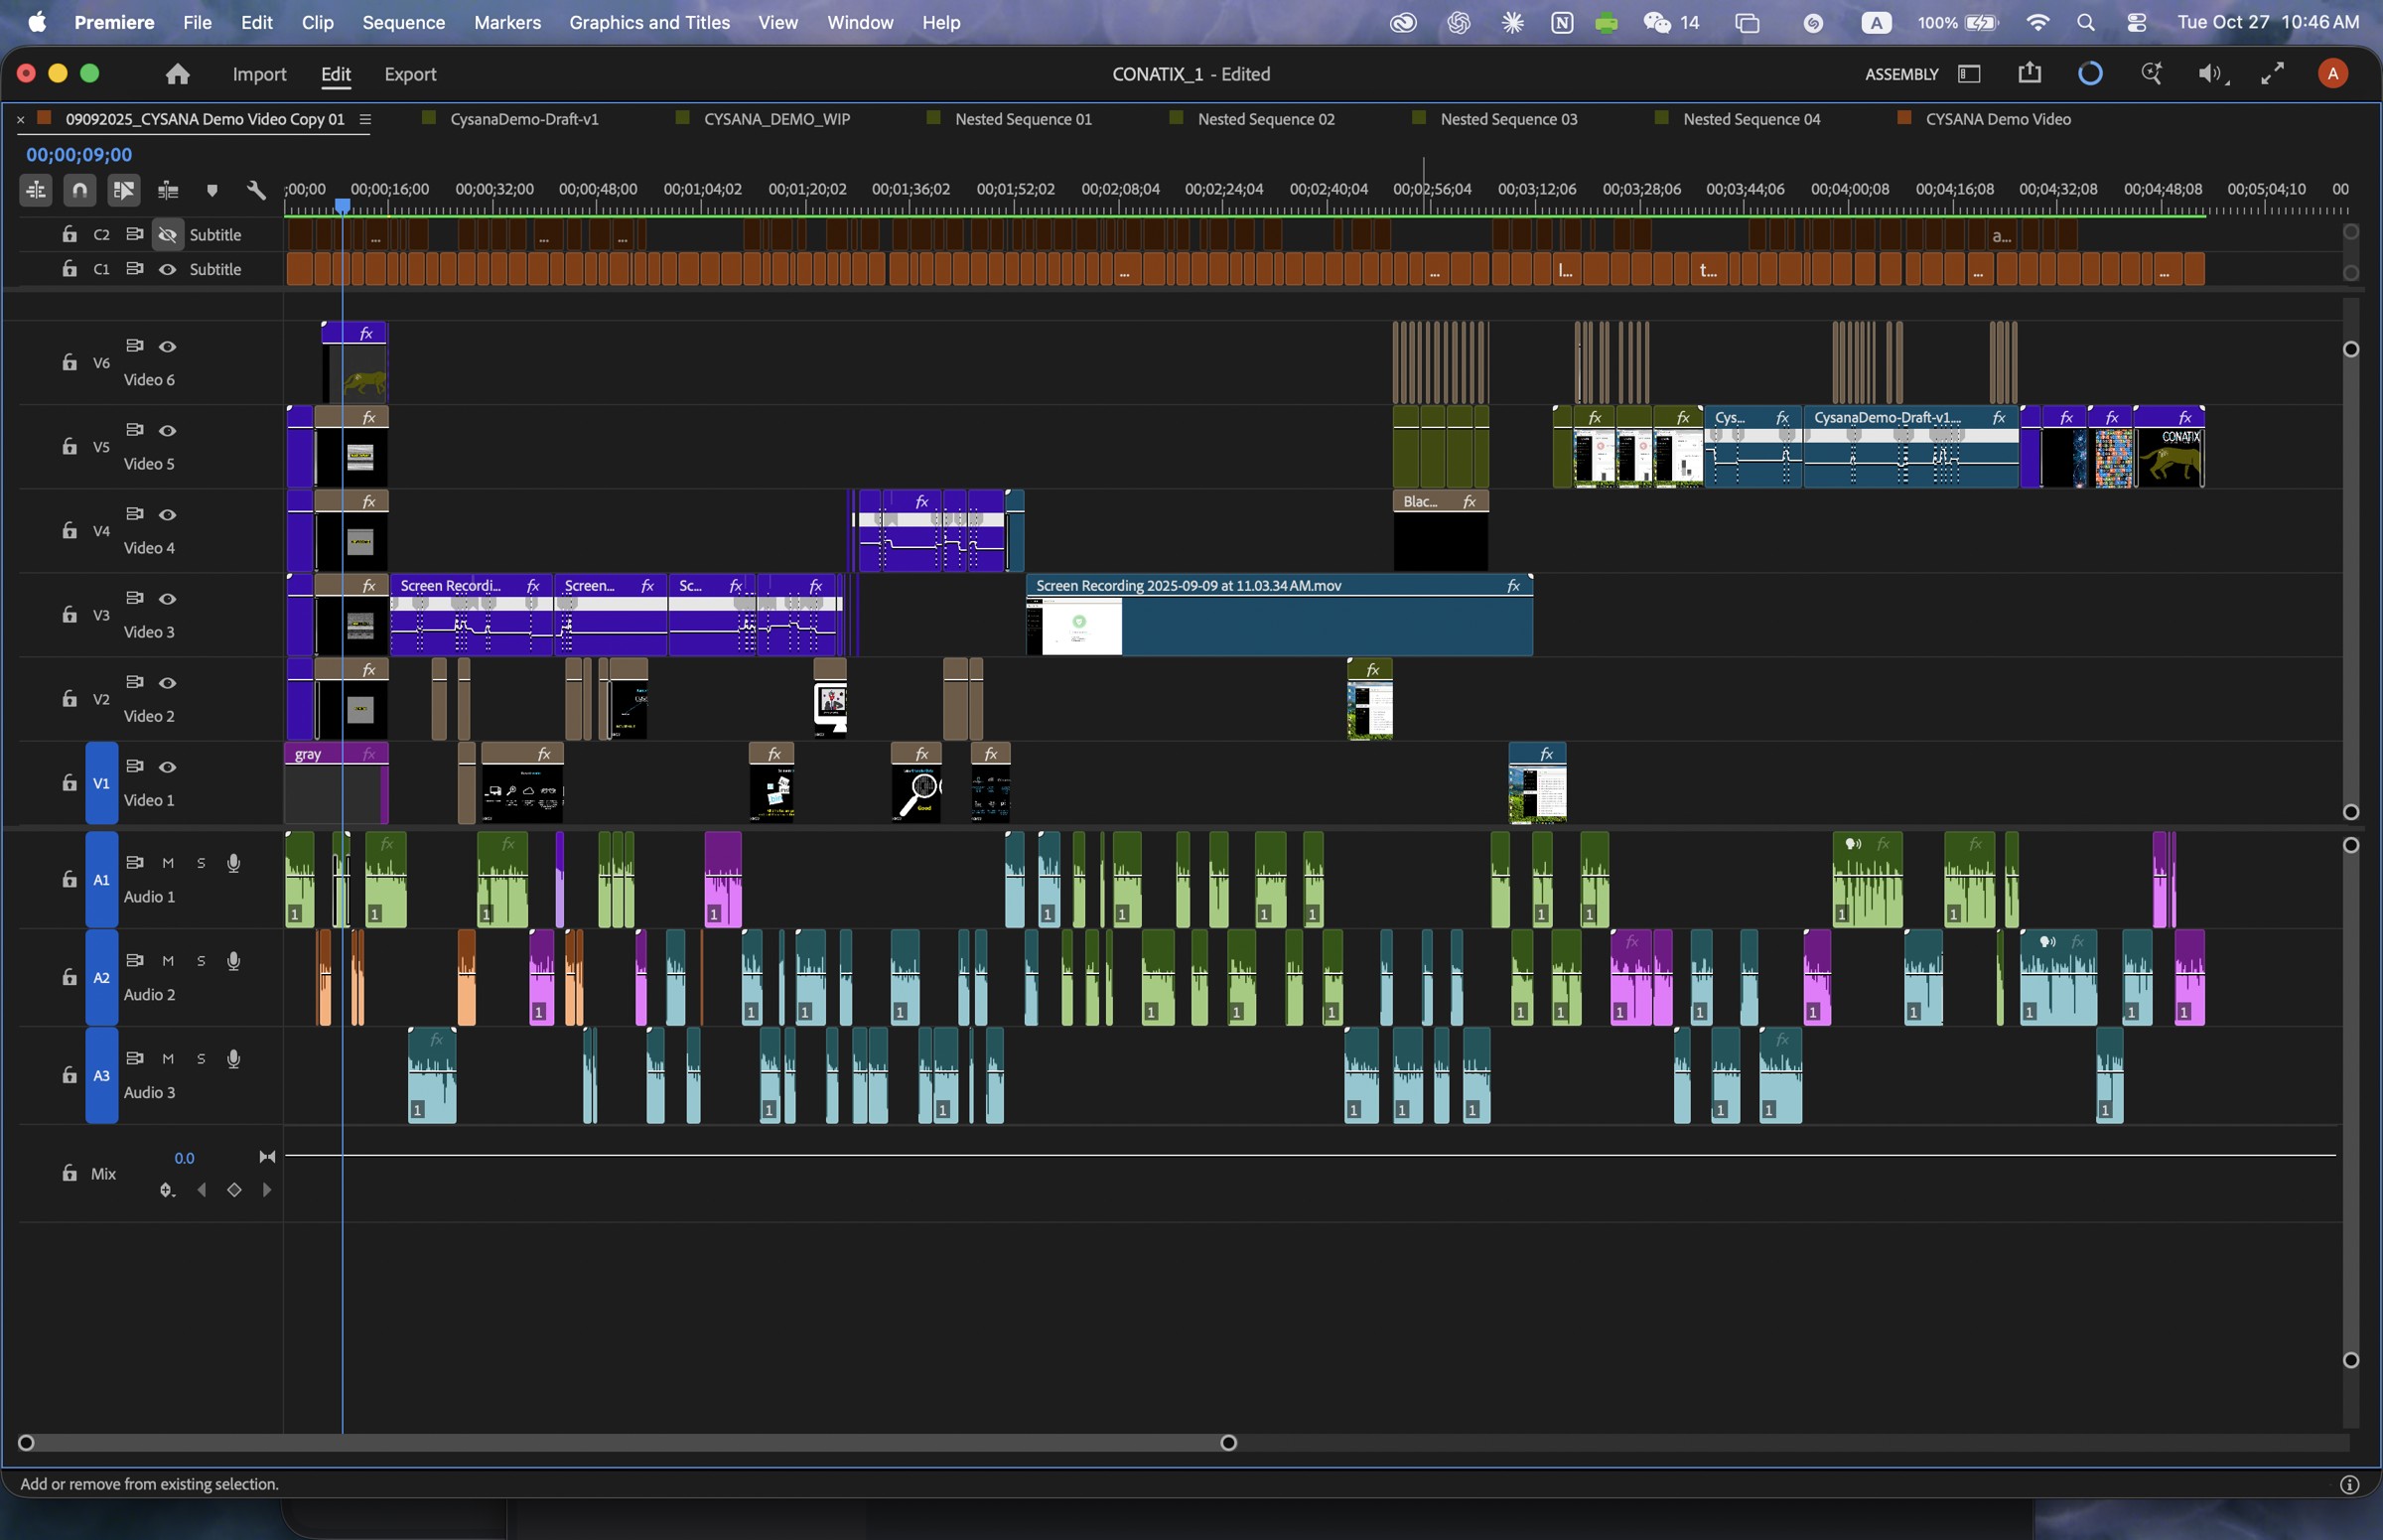Viewport: 2383px width, 1540px height.
Task: Close the 09092025_CYSANA Demo Video tab
Action: [20, 119]
